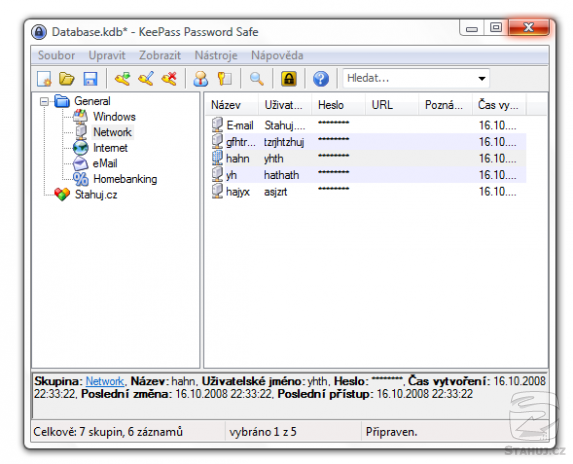Click the hajyx entry's icon
Image resolution: width=573 pixels, height=464 pixels.
point(217,191)
